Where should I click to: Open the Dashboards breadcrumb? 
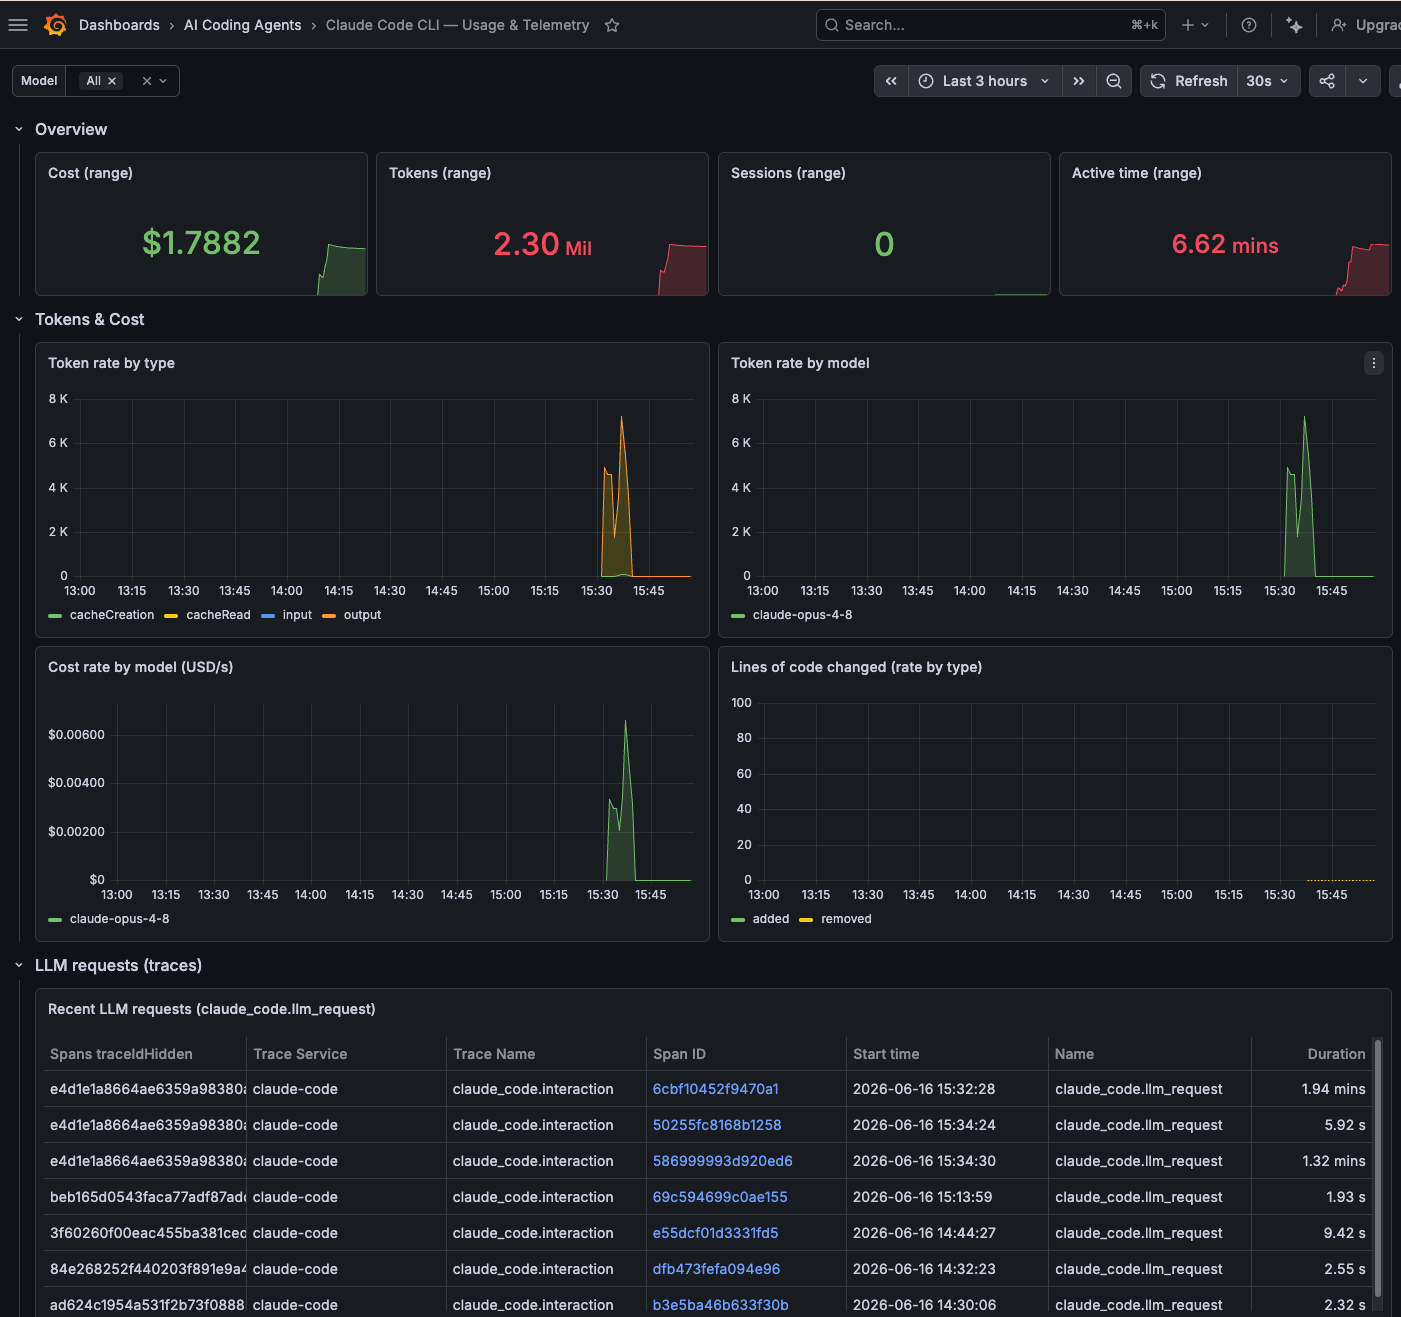(119, 25)
